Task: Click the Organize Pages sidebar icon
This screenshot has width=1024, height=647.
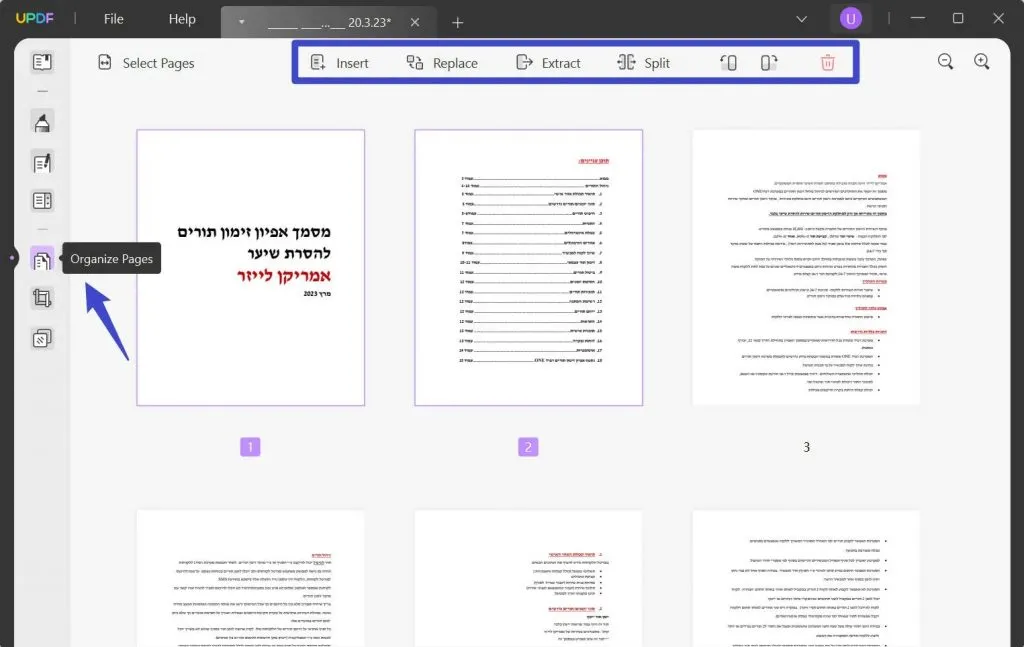Action: click(x=42, y=259)
